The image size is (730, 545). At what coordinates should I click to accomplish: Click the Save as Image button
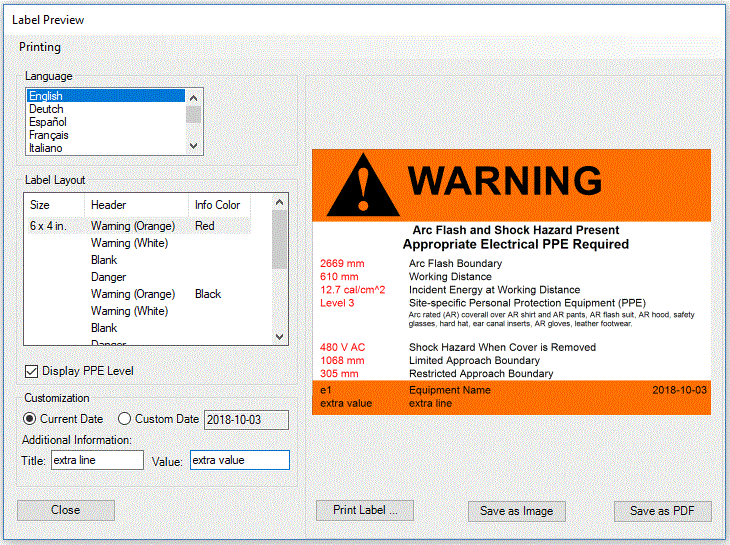click(x=517, y=511)
